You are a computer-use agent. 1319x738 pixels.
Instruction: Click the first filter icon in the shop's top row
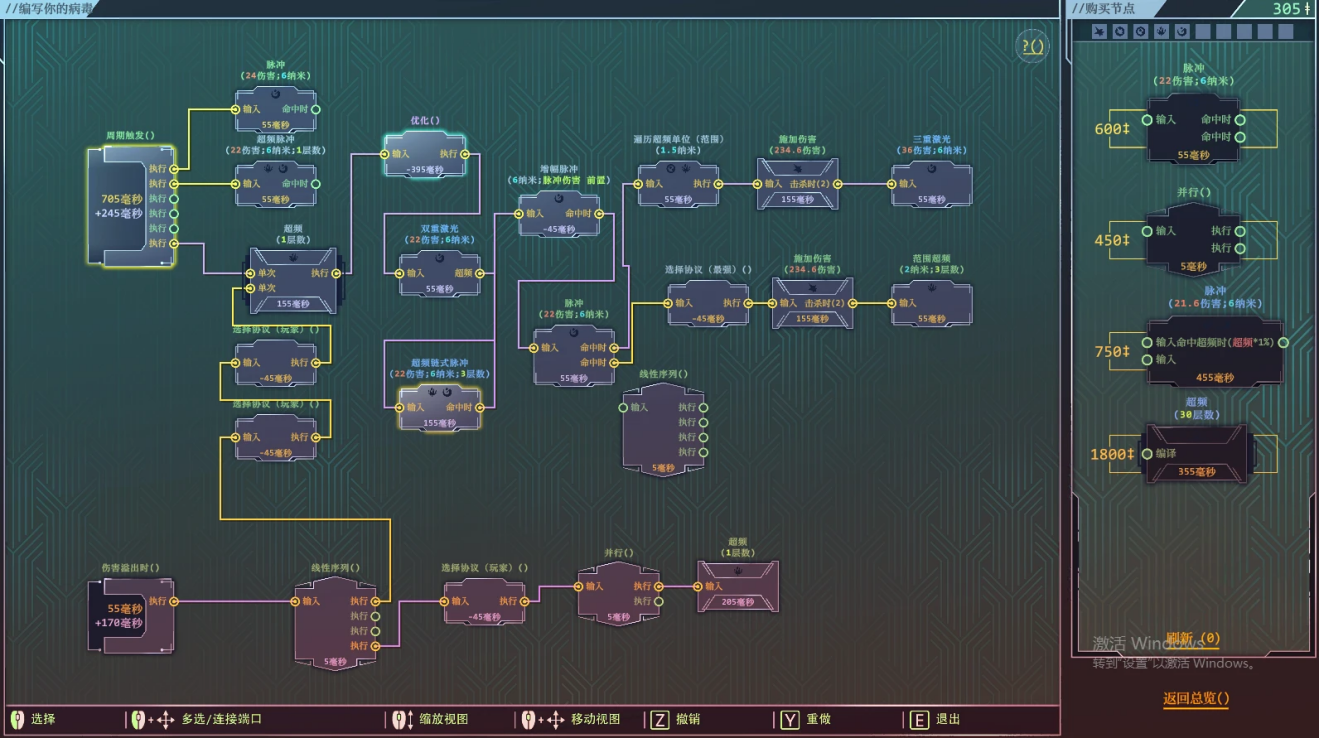(1099, 31)
